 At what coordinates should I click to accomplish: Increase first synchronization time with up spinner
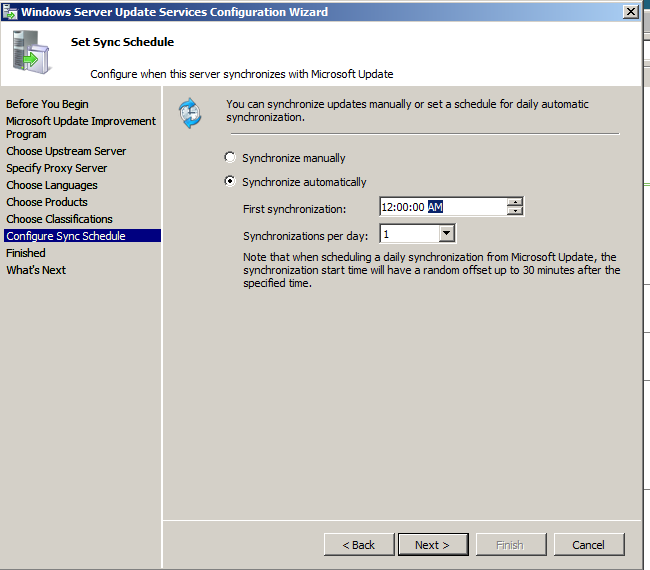515,202
